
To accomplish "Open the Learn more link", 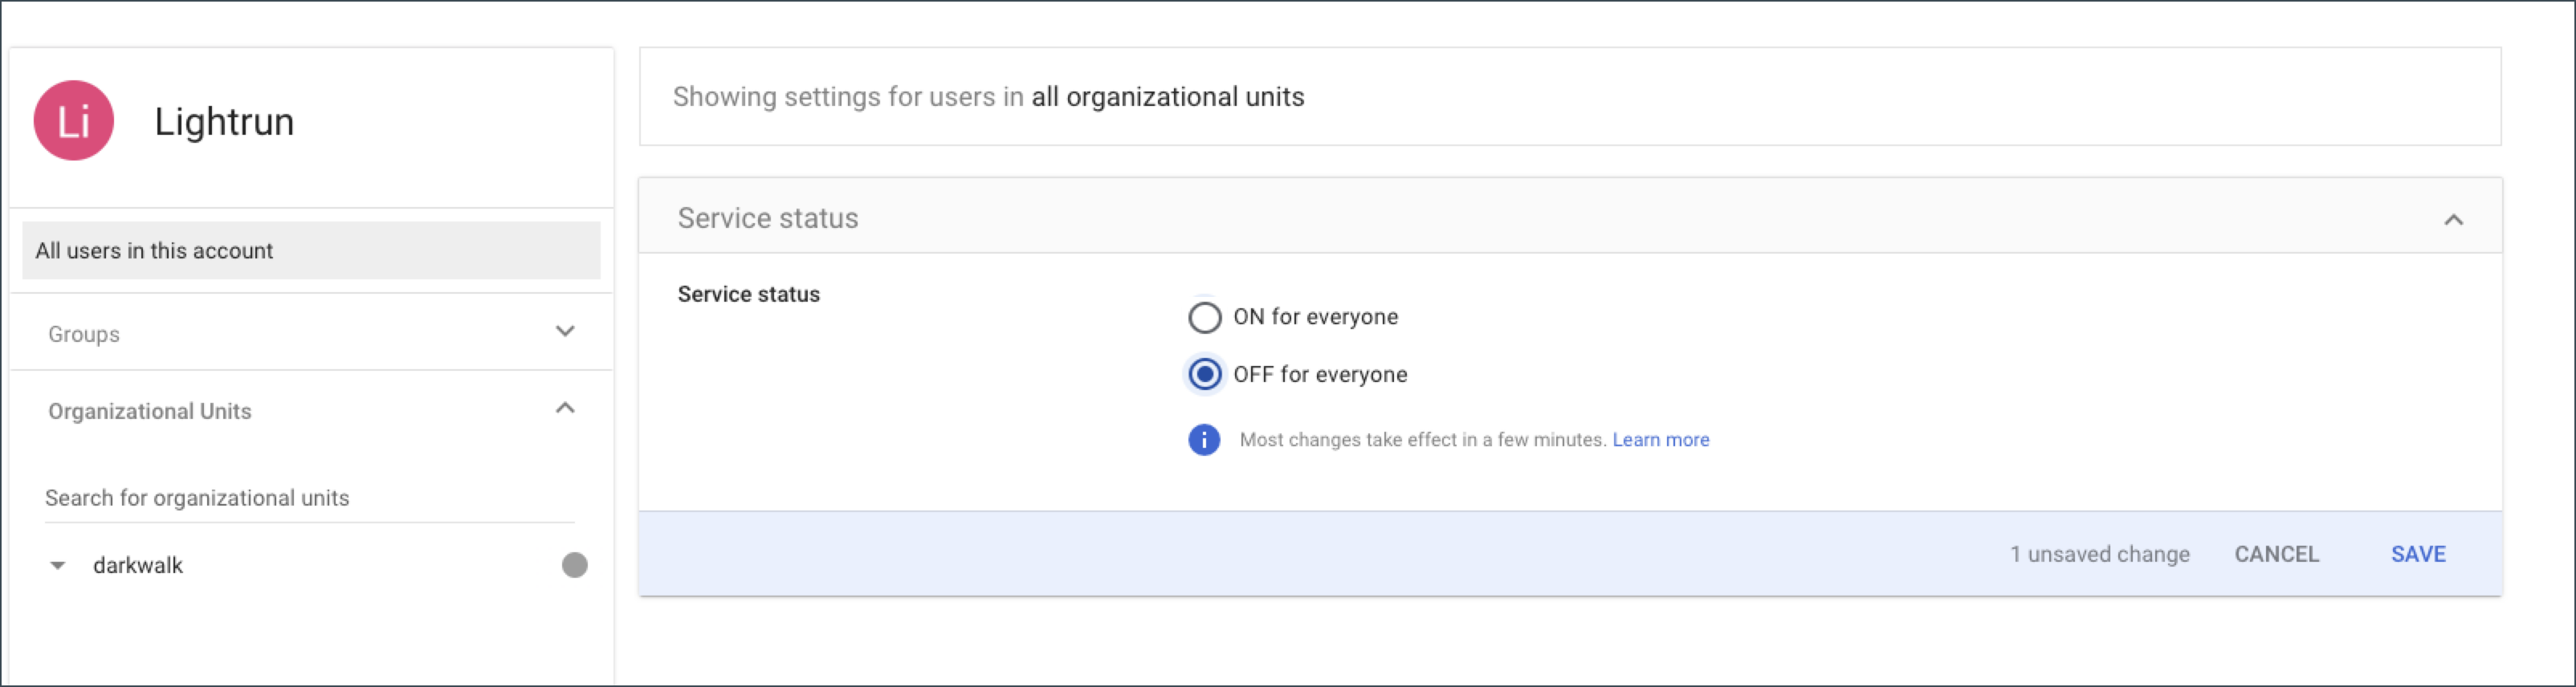I will coord(1660,440).
